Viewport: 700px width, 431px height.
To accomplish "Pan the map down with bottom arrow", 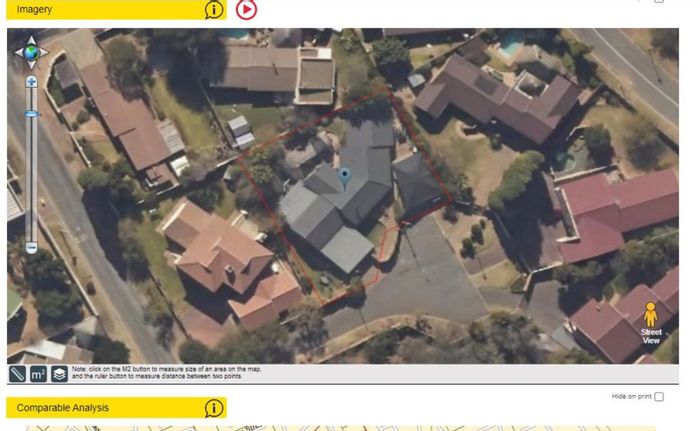I will tap(31, 65).
